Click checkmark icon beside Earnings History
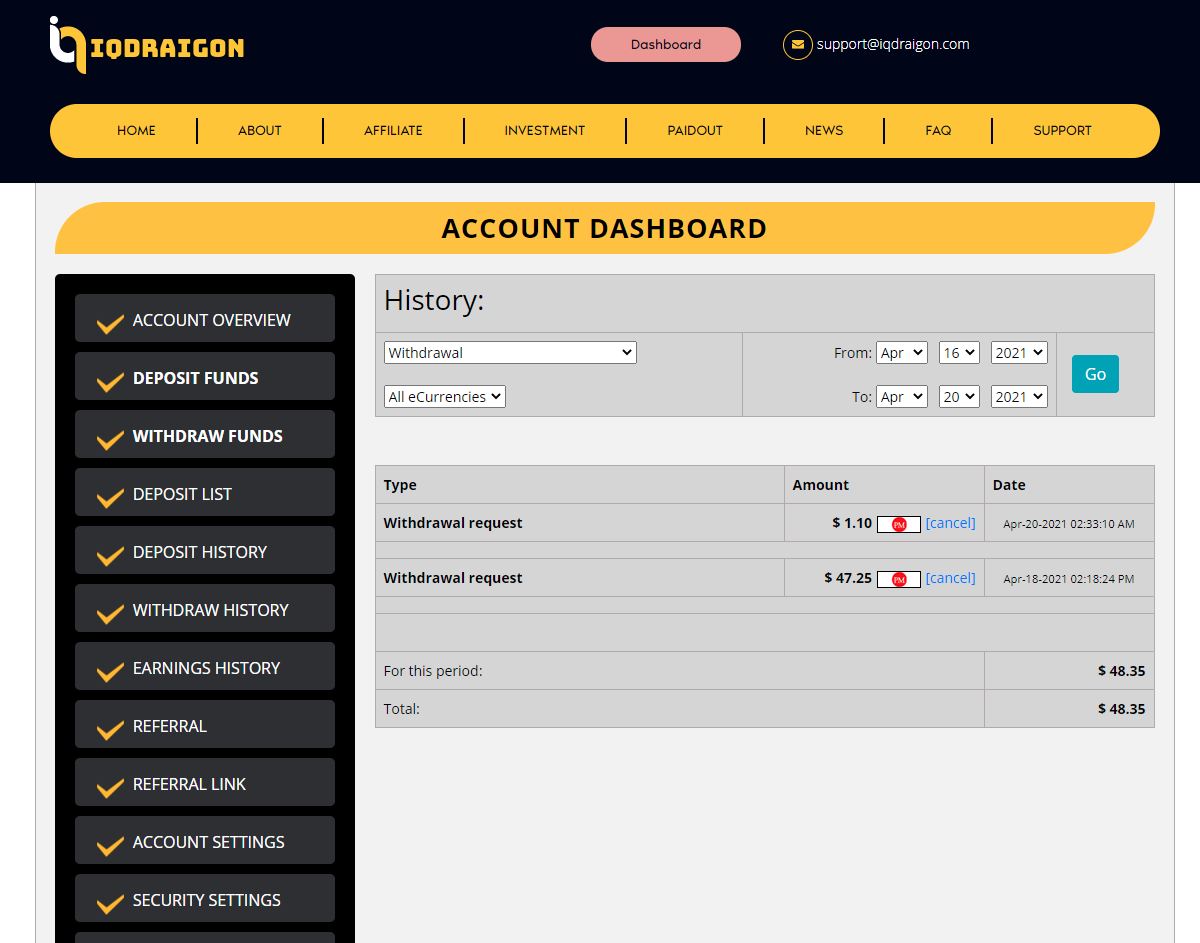The image size is (1200, 943). (110, 672)
